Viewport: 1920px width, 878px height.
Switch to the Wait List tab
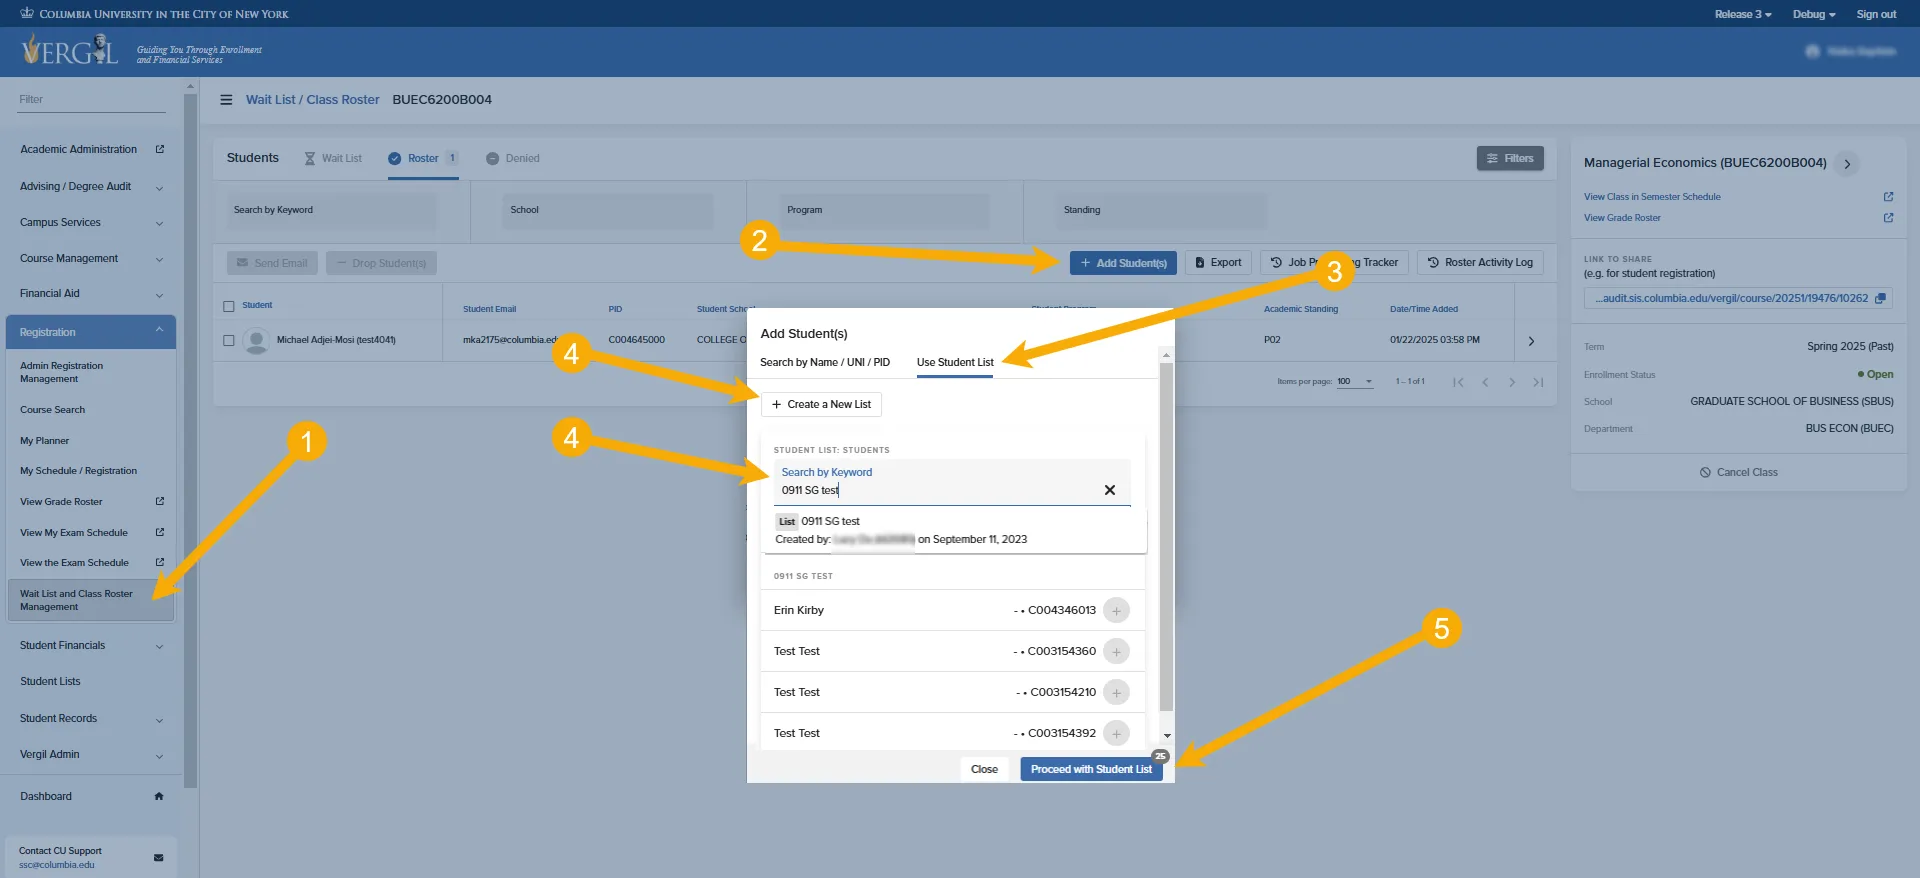[333, 158]
